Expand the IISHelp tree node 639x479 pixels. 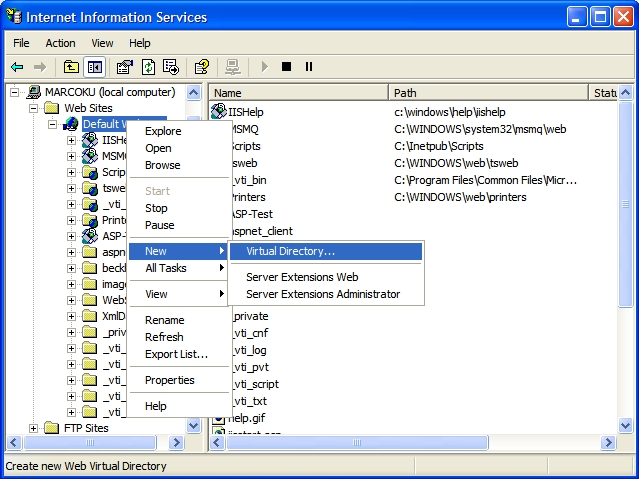coord(71,140)
